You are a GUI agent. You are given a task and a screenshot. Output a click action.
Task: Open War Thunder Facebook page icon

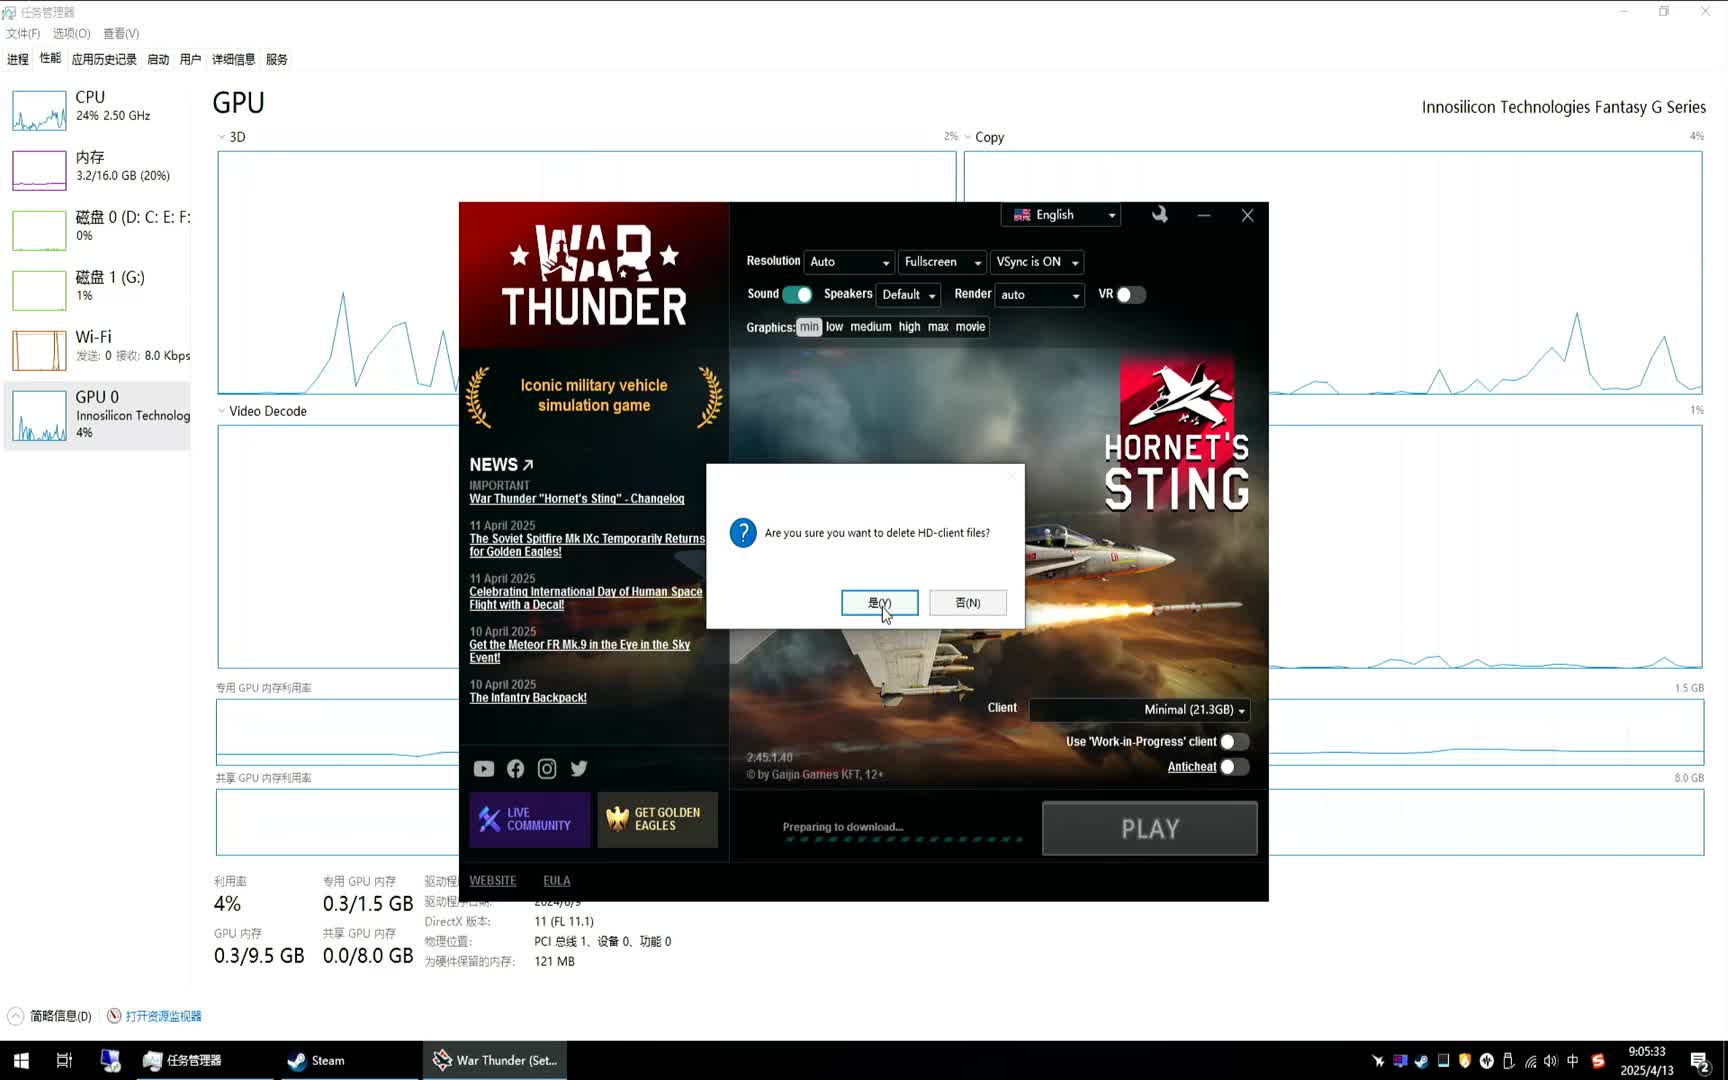click(515, 769)
